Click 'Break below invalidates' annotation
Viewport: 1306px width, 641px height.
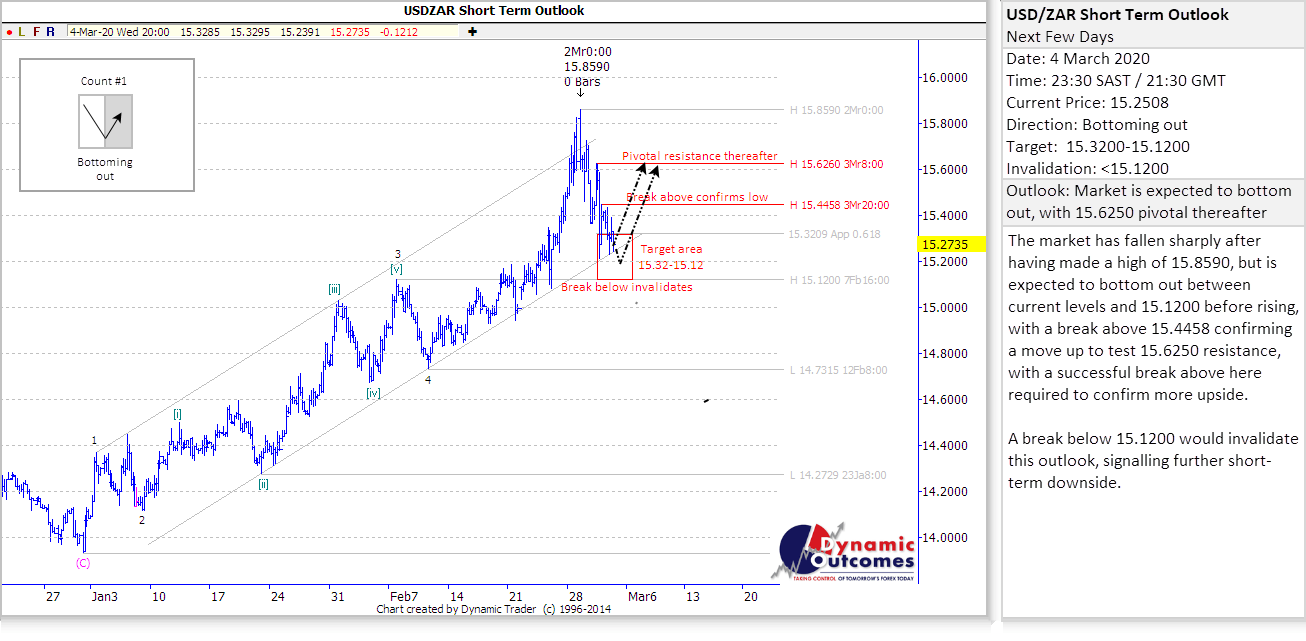(626, 287)
